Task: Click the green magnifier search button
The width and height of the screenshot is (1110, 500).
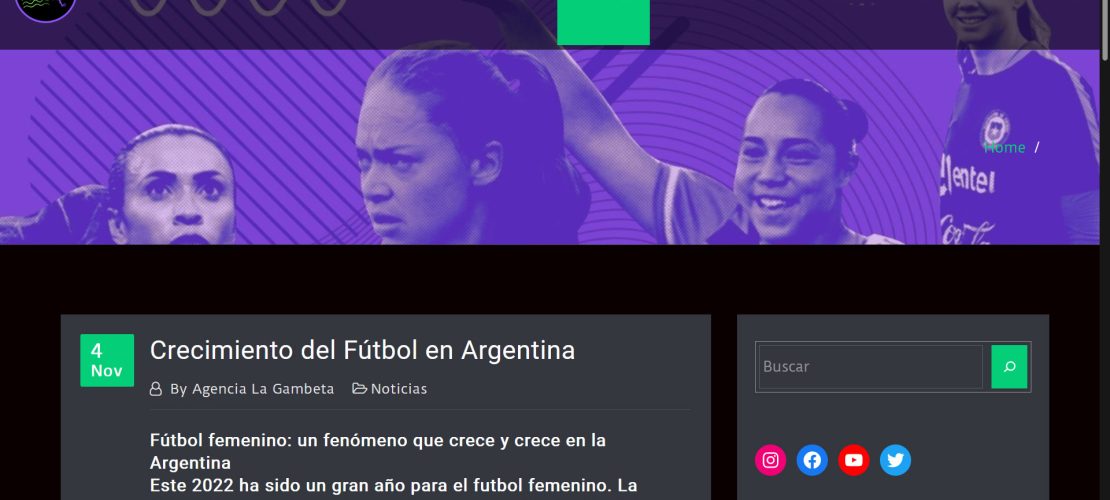Action: tap(1009, 367)
